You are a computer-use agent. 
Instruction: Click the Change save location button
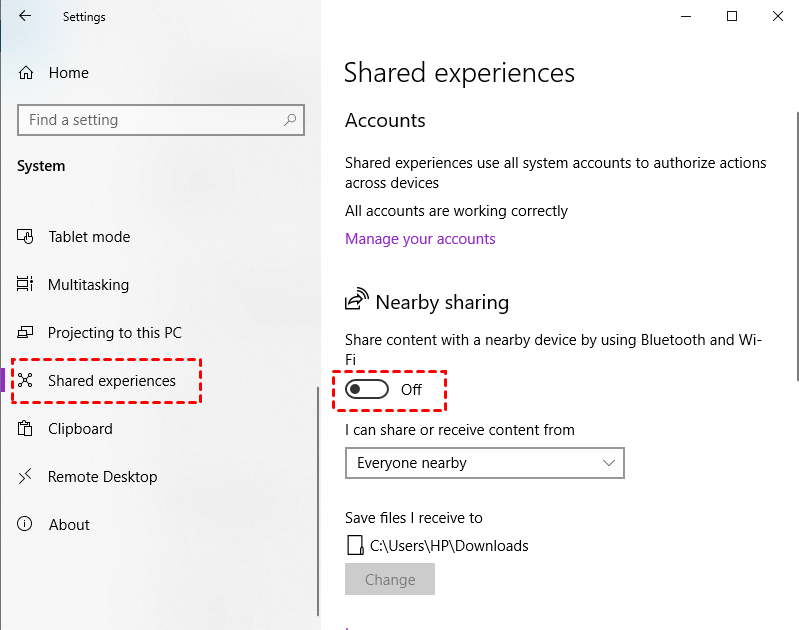tap(390, 579)
